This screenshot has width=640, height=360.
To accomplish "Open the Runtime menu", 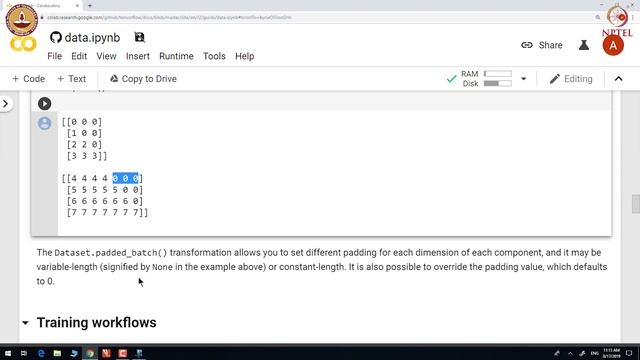I will point(176,56).
